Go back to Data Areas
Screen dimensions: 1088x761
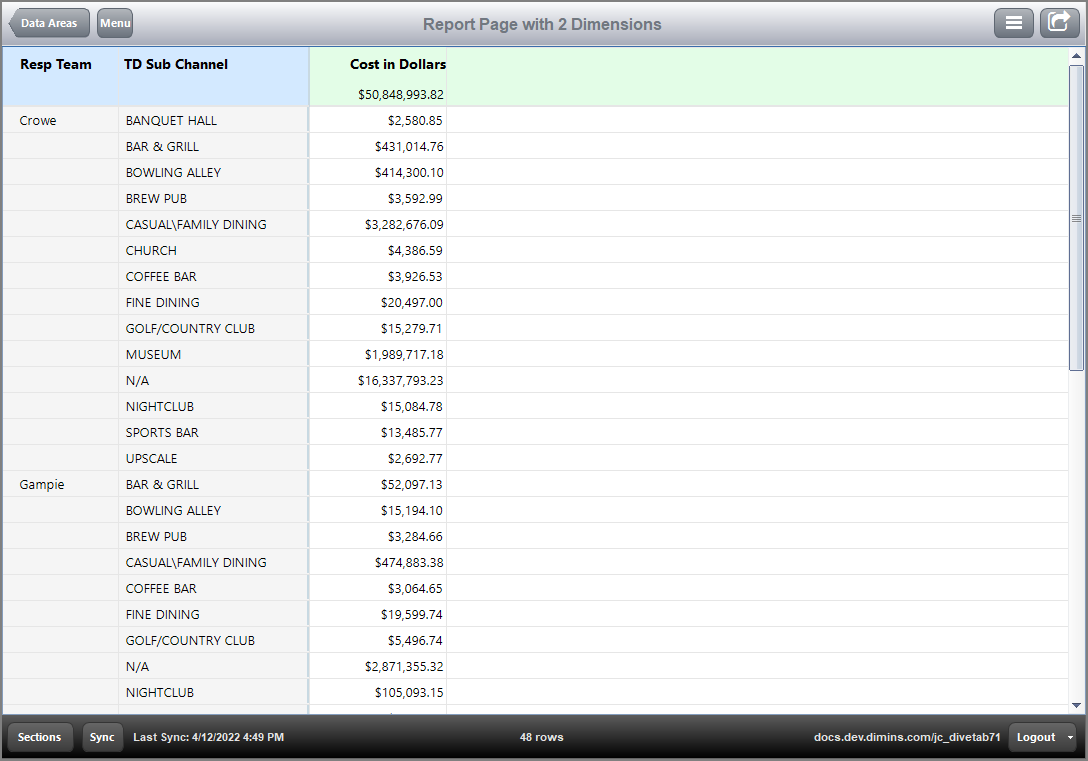[49, 23]
